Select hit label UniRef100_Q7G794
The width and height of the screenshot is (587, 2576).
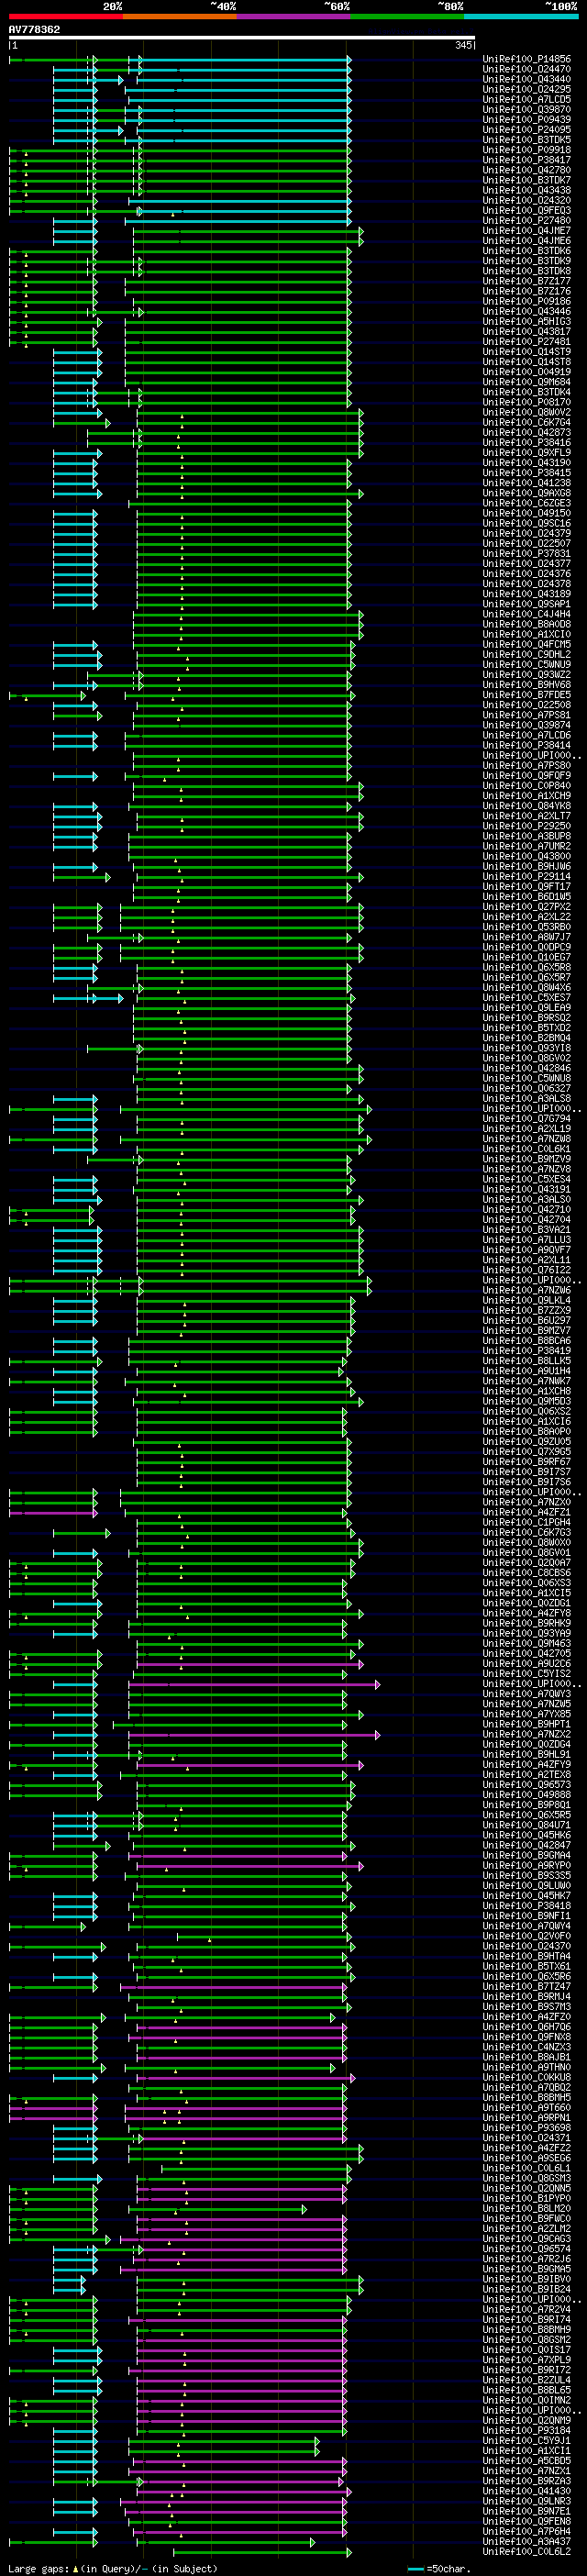click(527, 1119)
